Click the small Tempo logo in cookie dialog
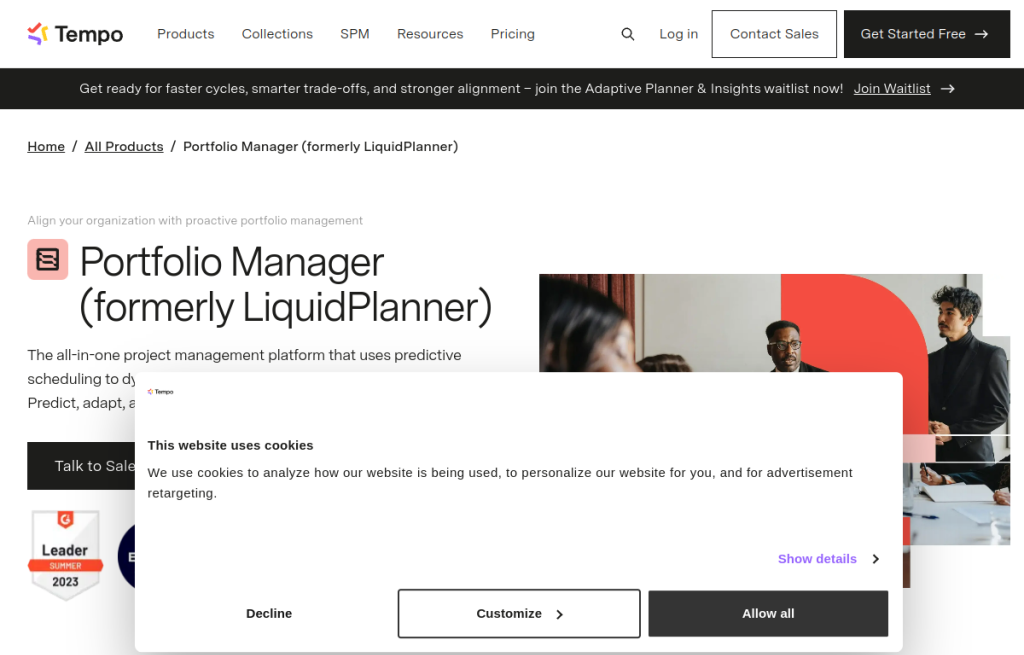This screenshot has width=1024, height=655. click(x=161, y=391)
